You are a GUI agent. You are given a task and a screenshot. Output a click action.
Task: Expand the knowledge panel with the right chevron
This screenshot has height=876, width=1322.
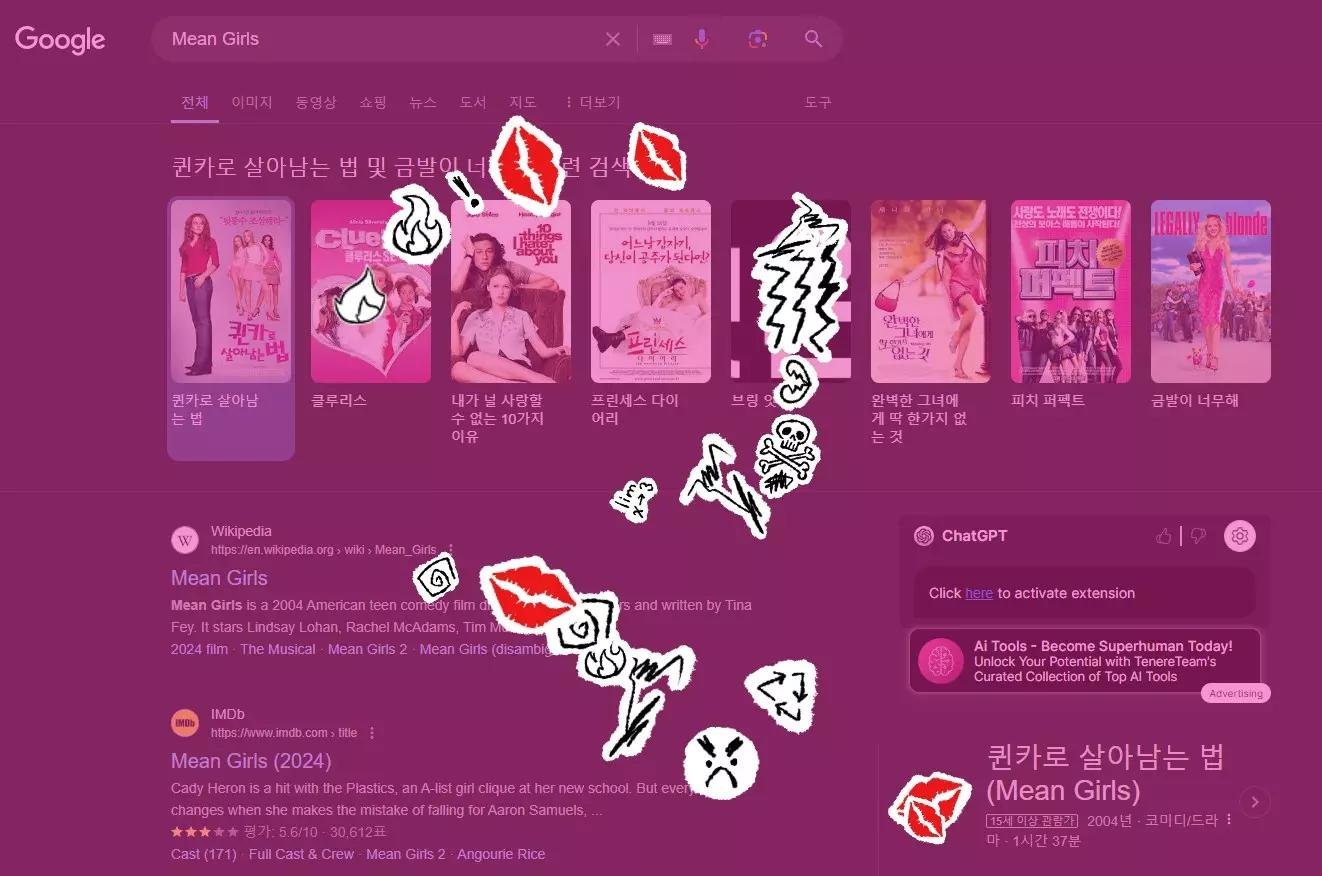point(1255,801)
